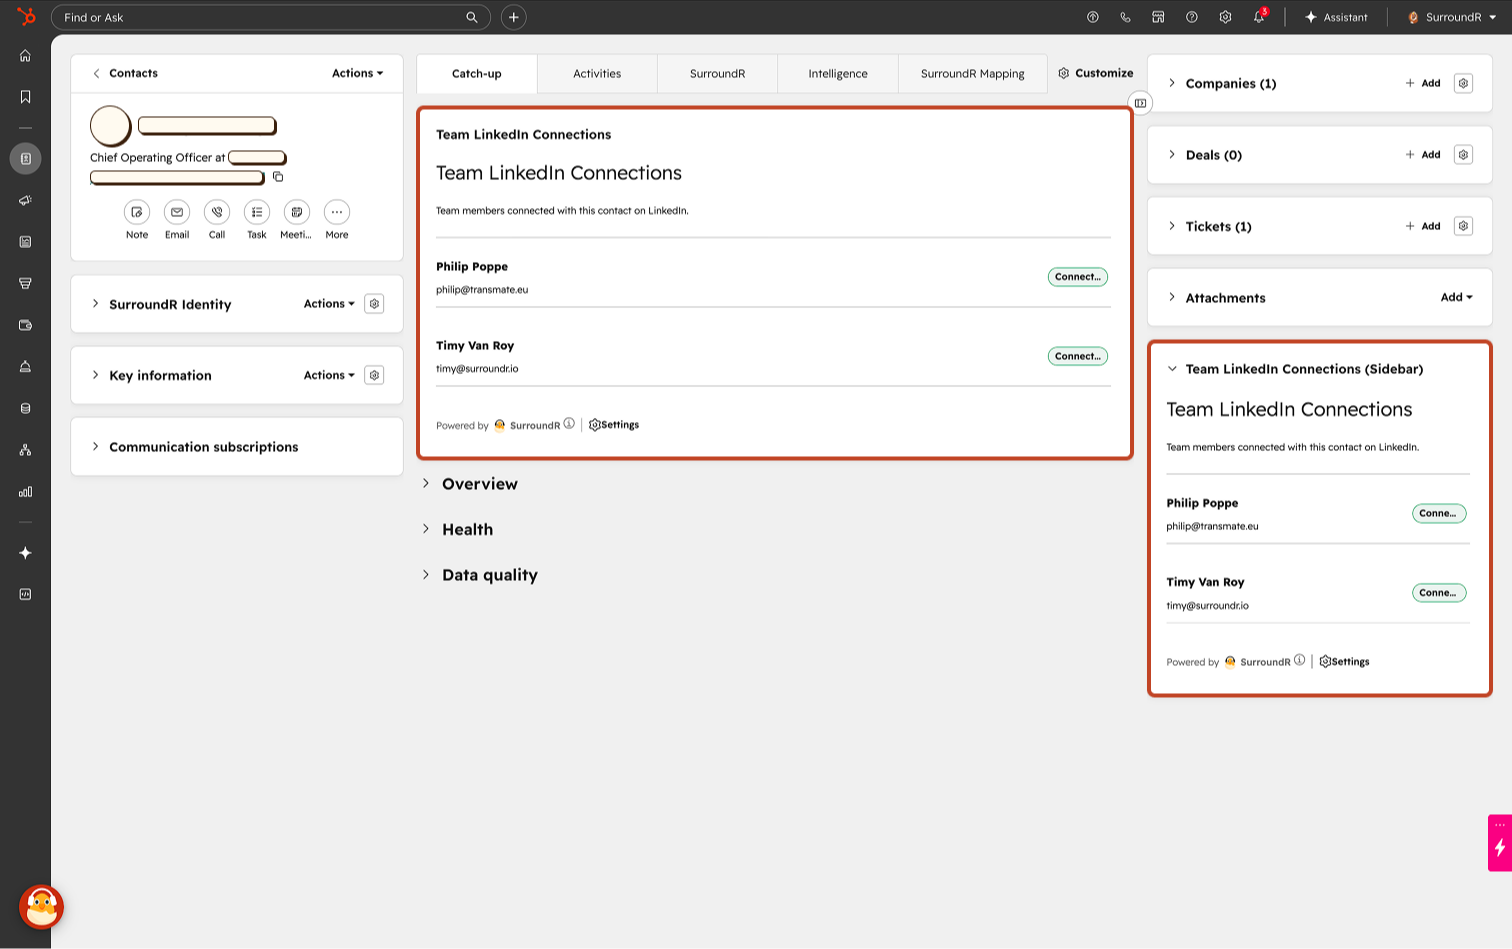This screenshot has height=949, width=1512.
Task: Open the notifications bell with 3 alerts
Action: point(1259,17)
